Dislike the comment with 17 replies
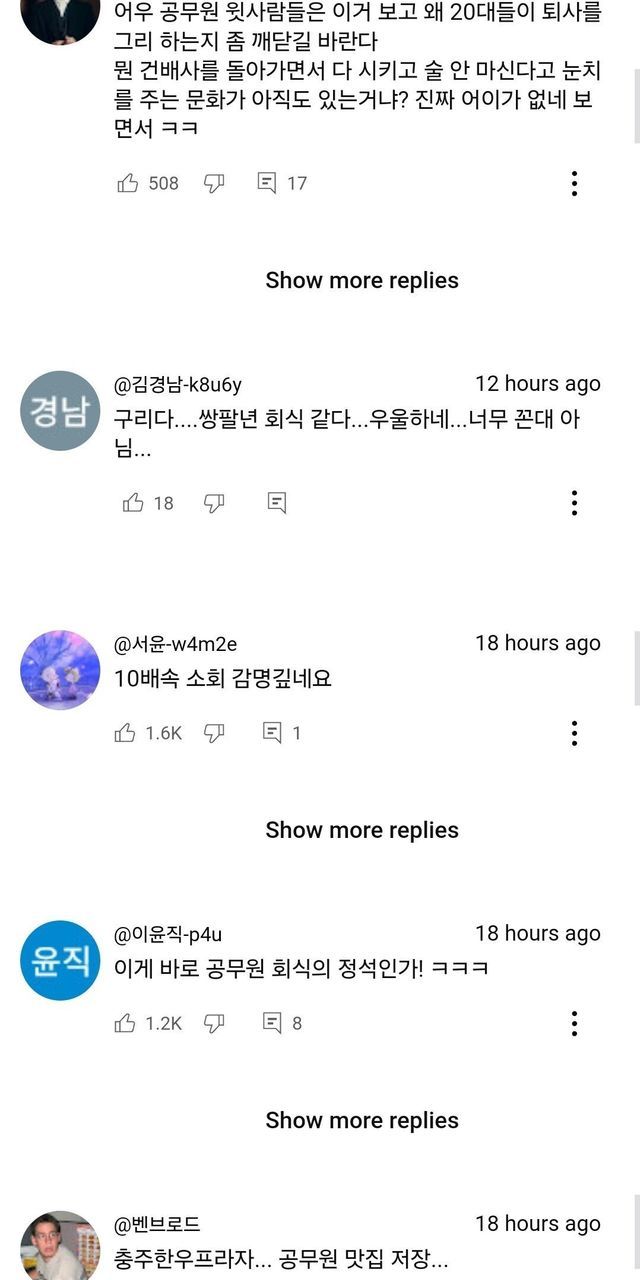640x1280 pixels. click(214, 183)
